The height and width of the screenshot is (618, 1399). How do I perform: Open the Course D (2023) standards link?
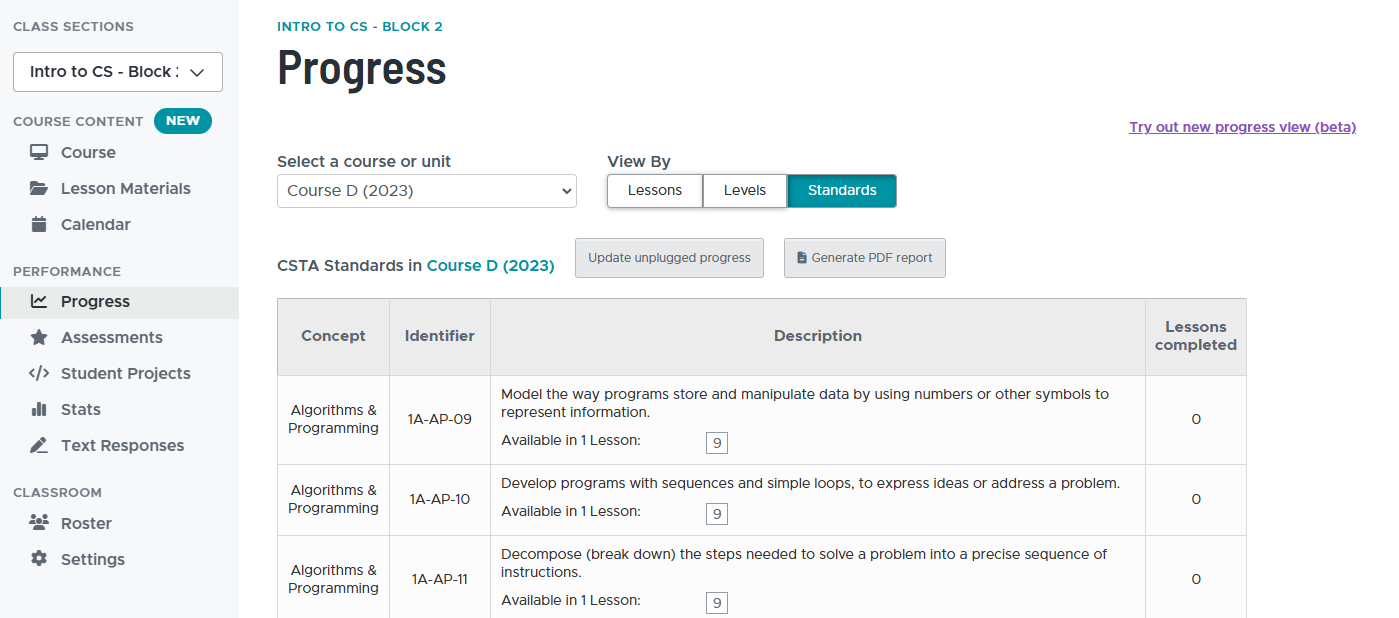[490, 266]
